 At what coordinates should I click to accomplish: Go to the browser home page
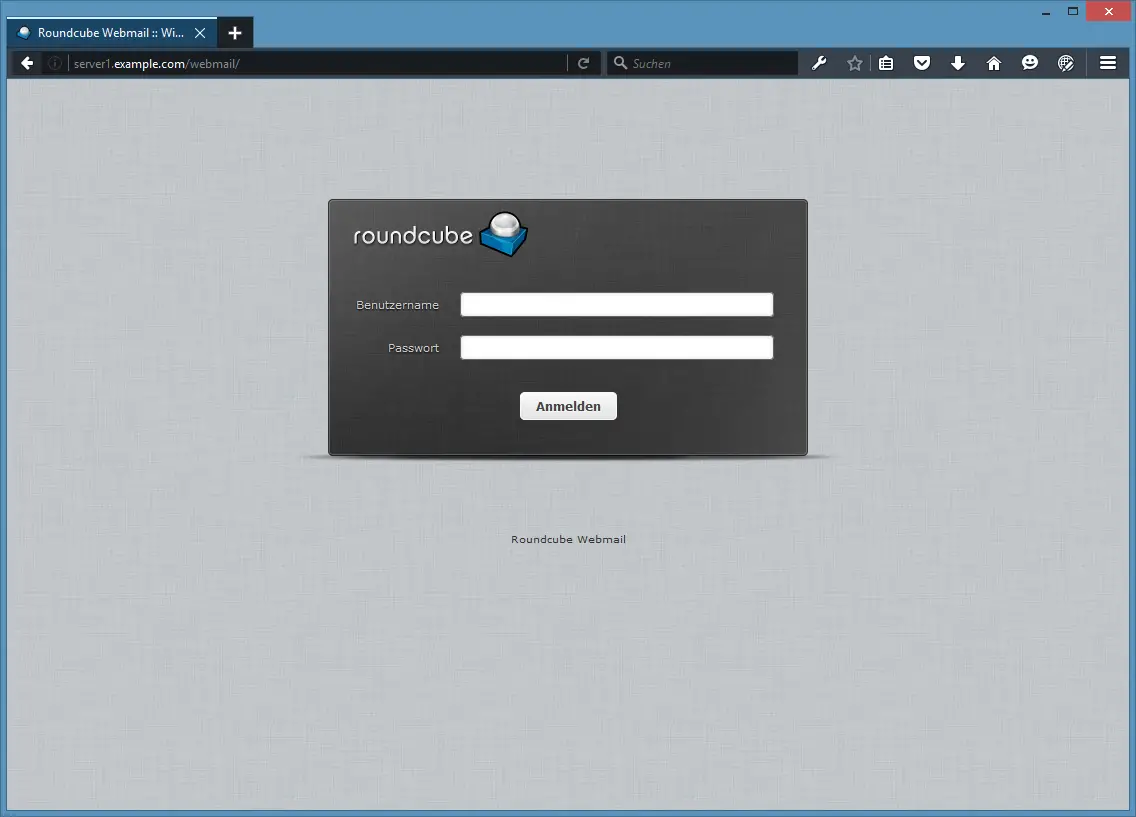[994, 63]
